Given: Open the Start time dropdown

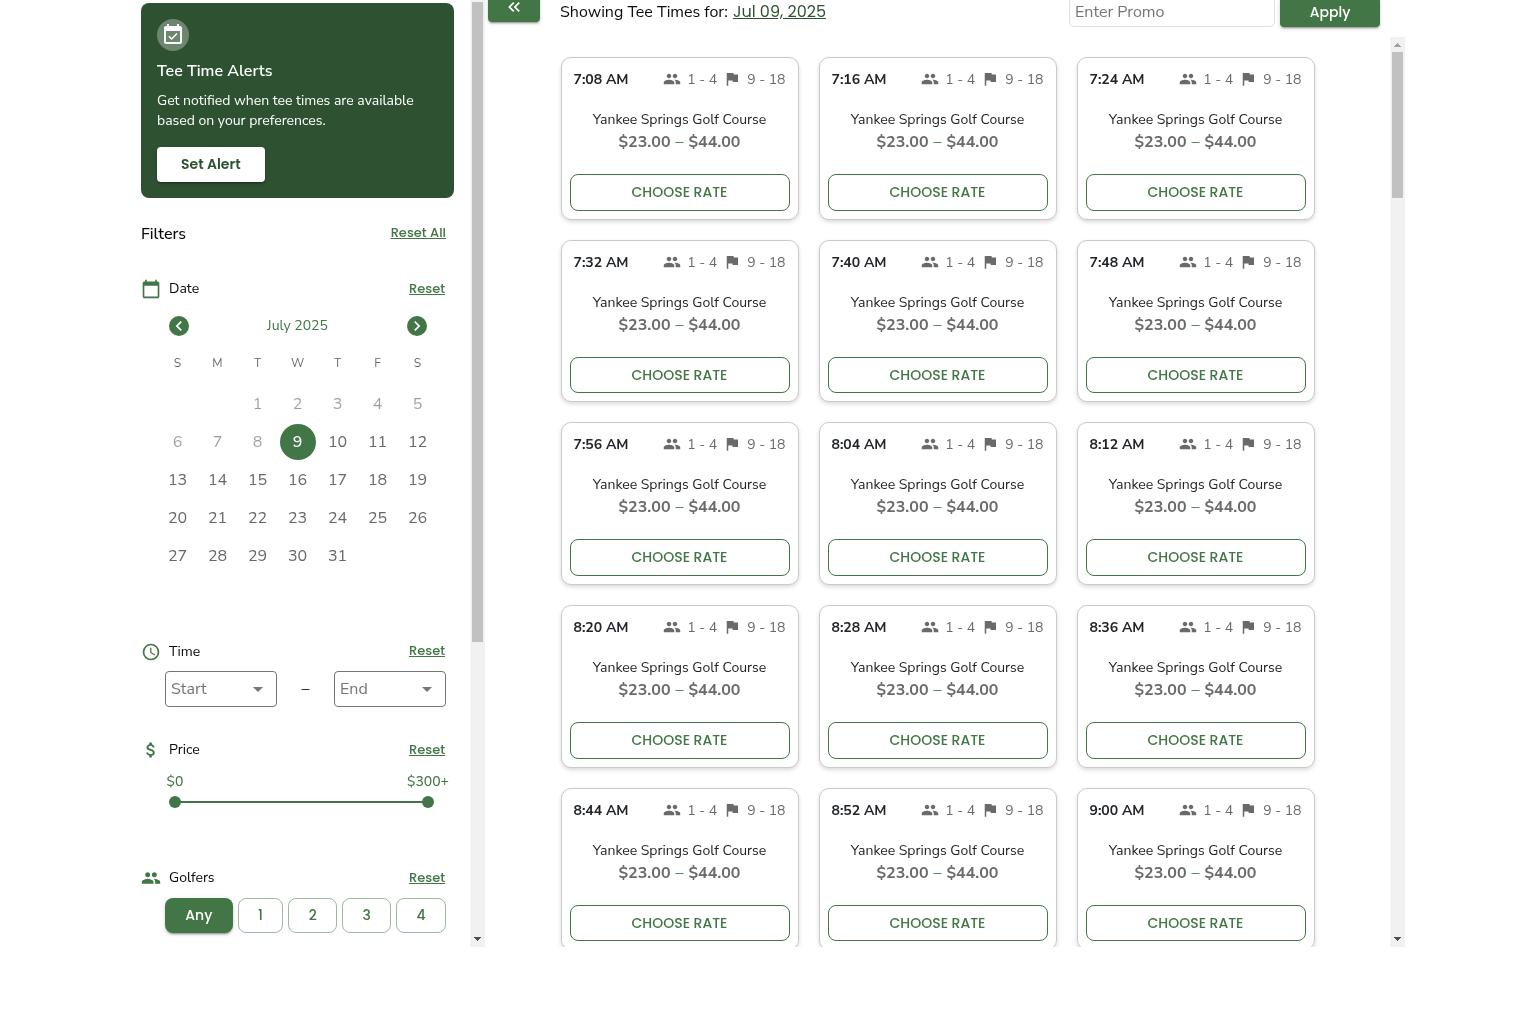Looking at the screenshot, I should pos(220,689).
